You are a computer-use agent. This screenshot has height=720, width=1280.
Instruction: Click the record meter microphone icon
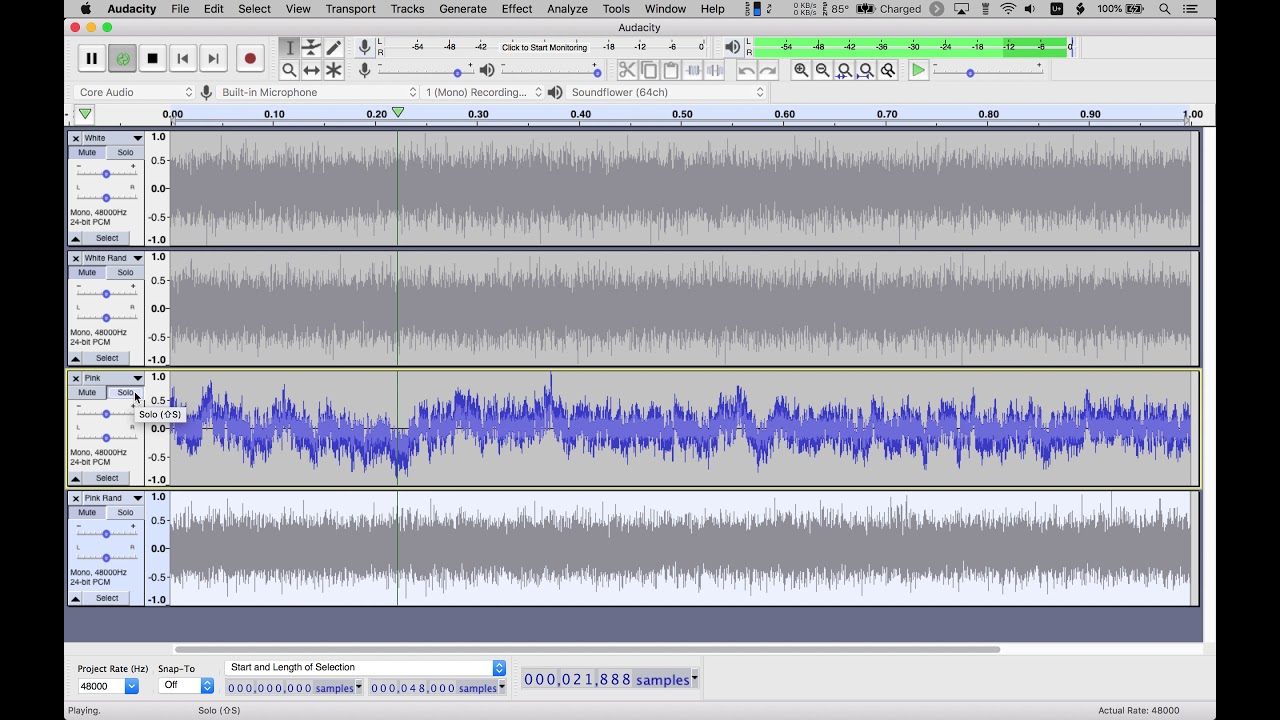point(365,47)
